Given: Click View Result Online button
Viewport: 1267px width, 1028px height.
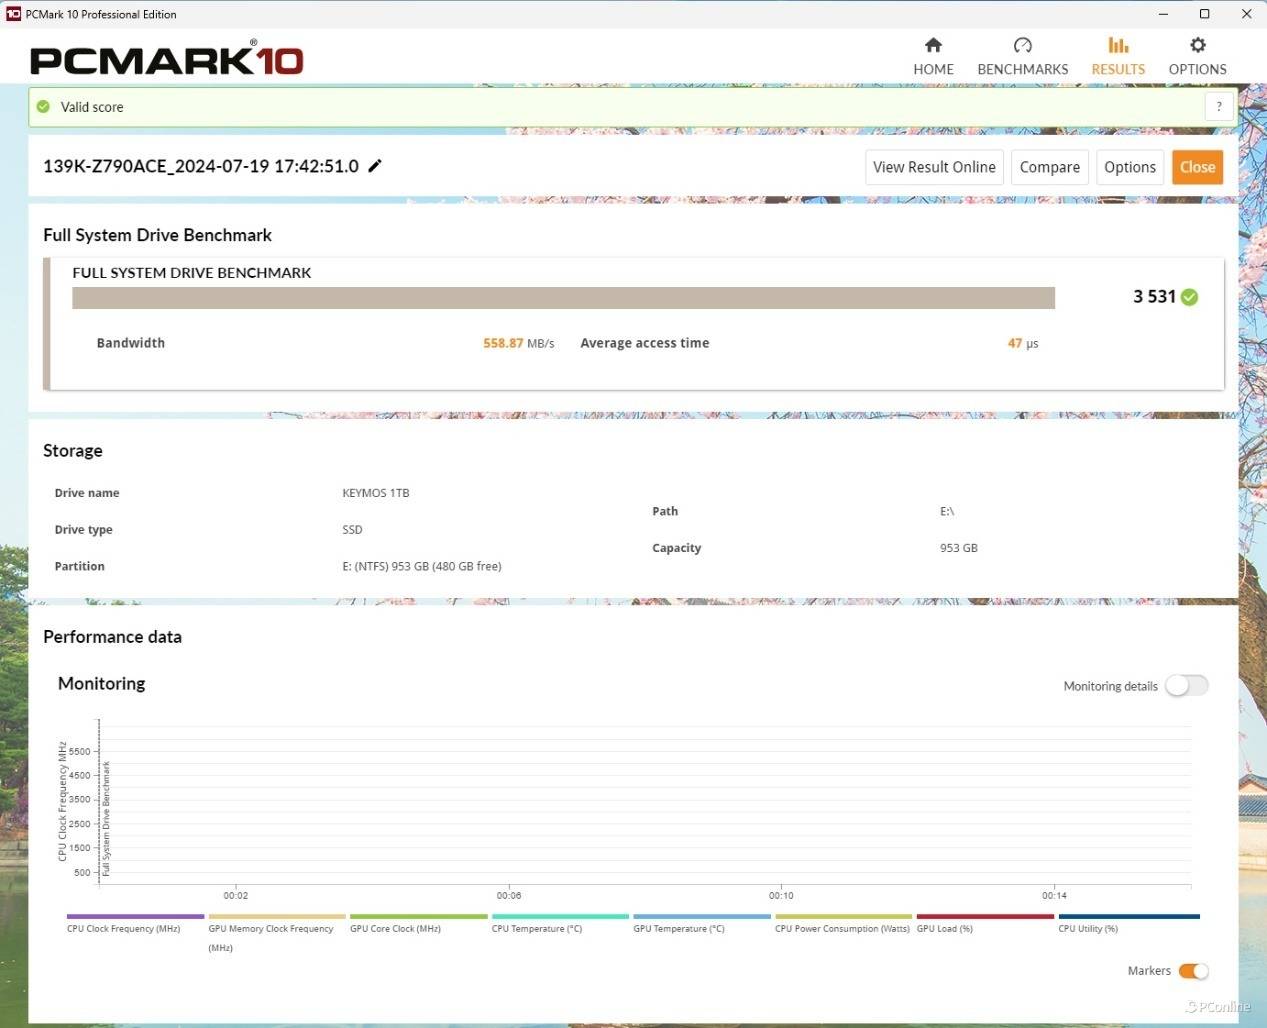Looking at the screenshot, I should (x=934, y=167).
